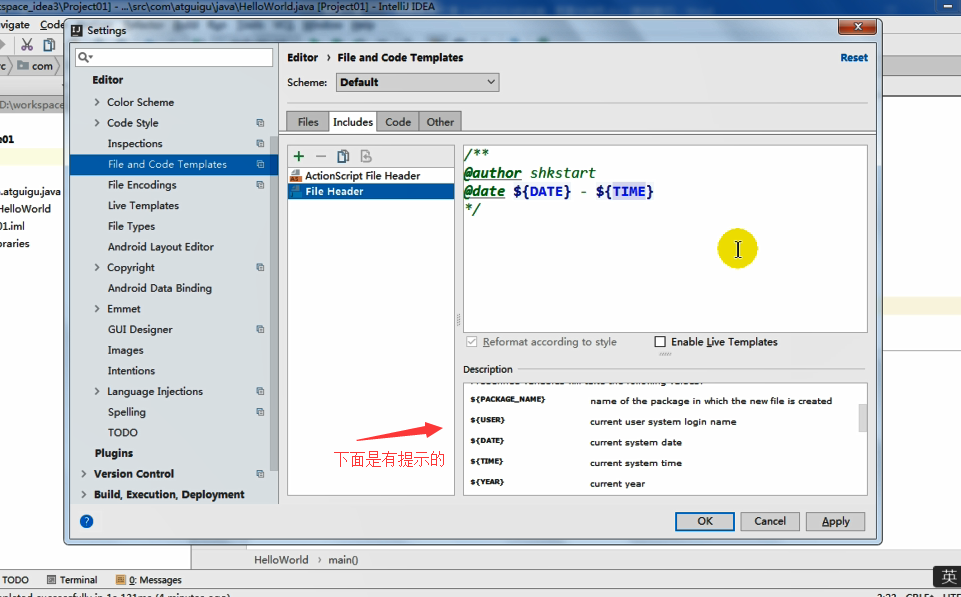Image resolution: width=961 pixels, height=597 pixels.
Task: Switch to the Includes tab
Action: (x=353, y=122)
